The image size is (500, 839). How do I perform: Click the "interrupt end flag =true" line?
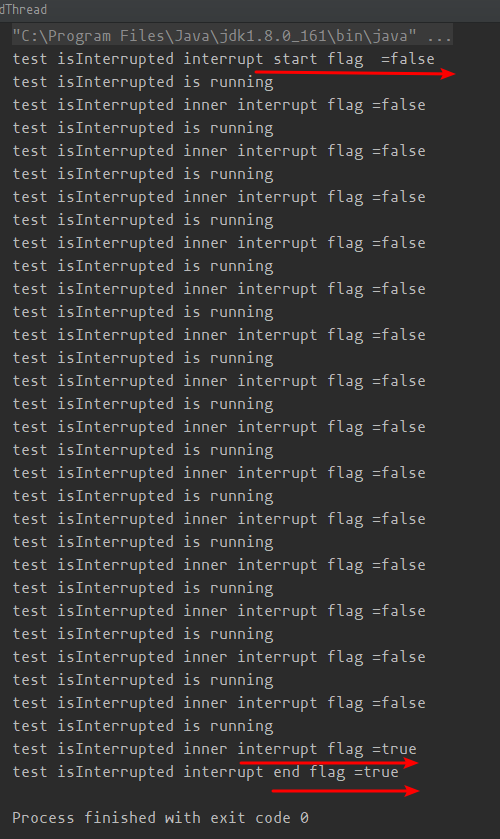[206, 772]
